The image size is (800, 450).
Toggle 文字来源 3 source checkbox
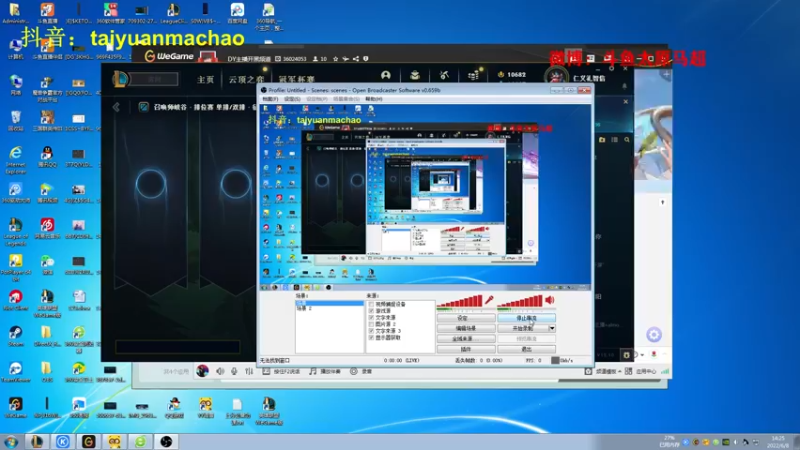[x=371, y=331]
